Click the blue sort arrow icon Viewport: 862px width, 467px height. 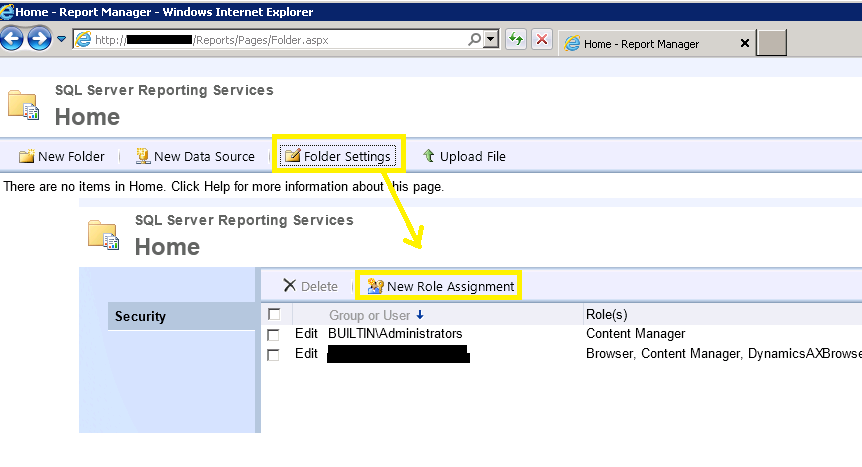tap(420, 315)
